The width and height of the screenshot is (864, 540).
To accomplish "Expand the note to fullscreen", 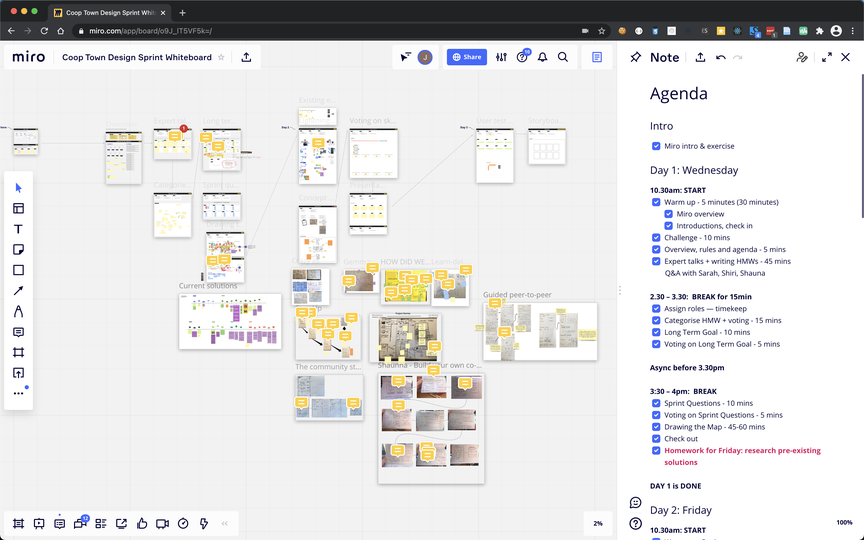I will (x=827, y=57).
